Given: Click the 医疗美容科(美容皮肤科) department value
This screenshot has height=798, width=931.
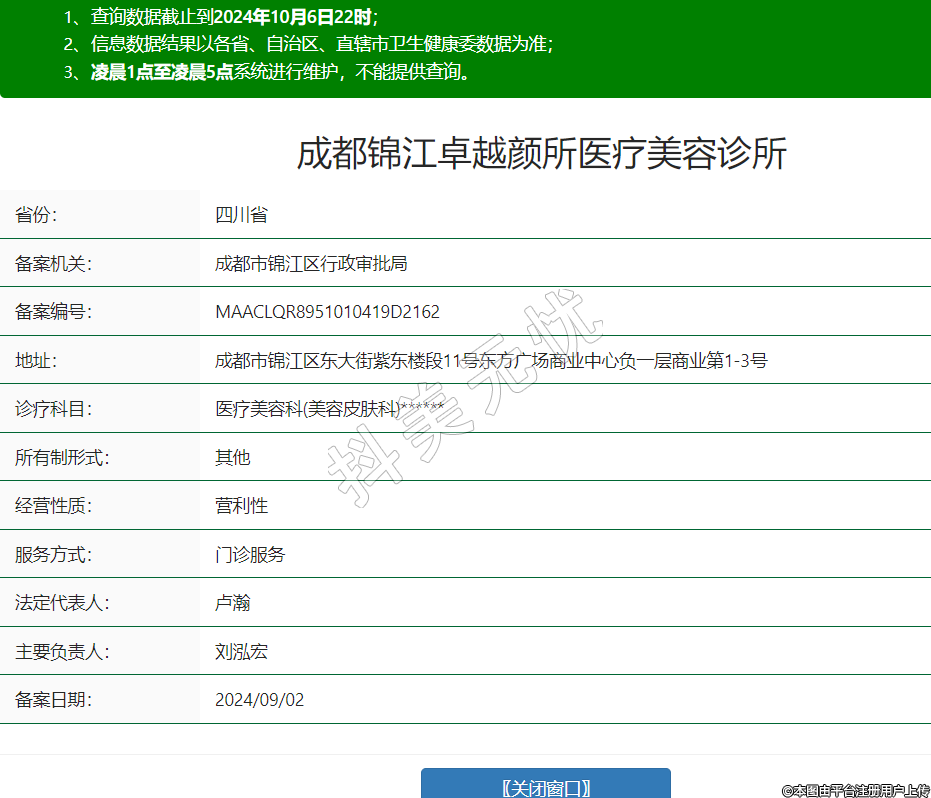Looking at the screenshot, I should pyautogui.click(x=308, y=409).
